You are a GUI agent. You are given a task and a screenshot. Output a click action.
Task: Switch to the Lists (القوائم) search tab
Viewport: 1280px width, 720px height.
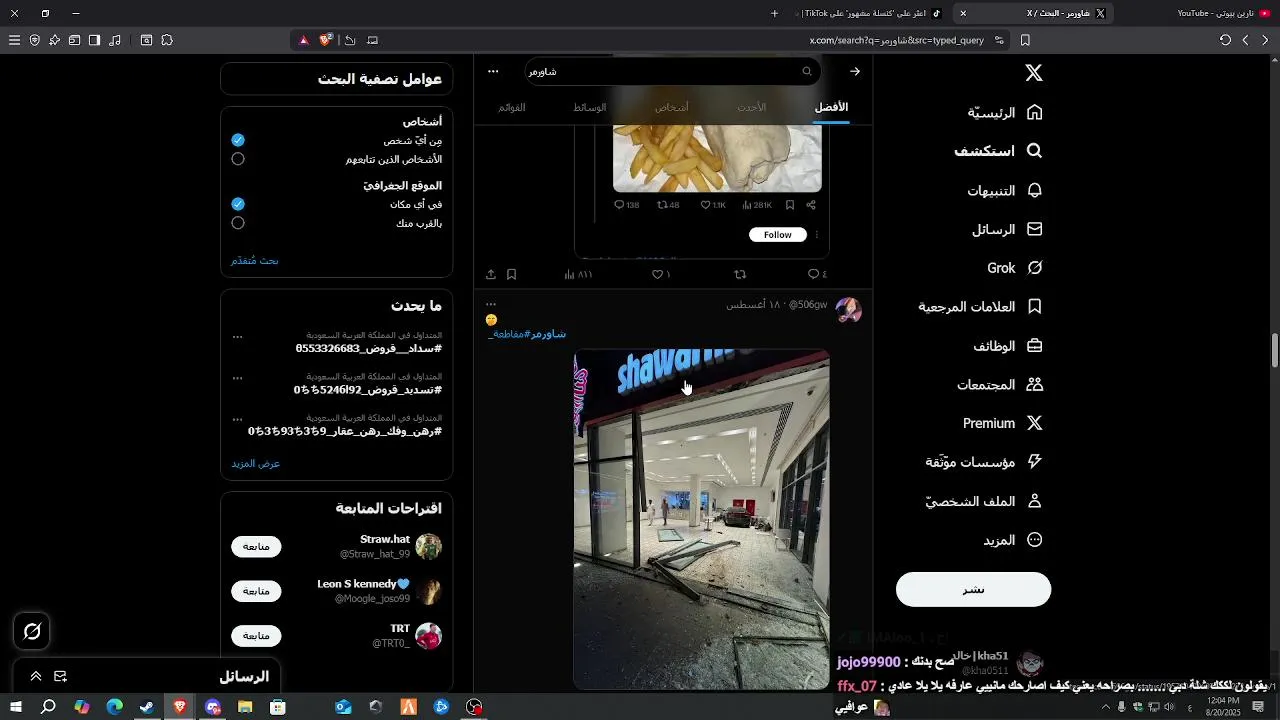[x=512, y=107]
